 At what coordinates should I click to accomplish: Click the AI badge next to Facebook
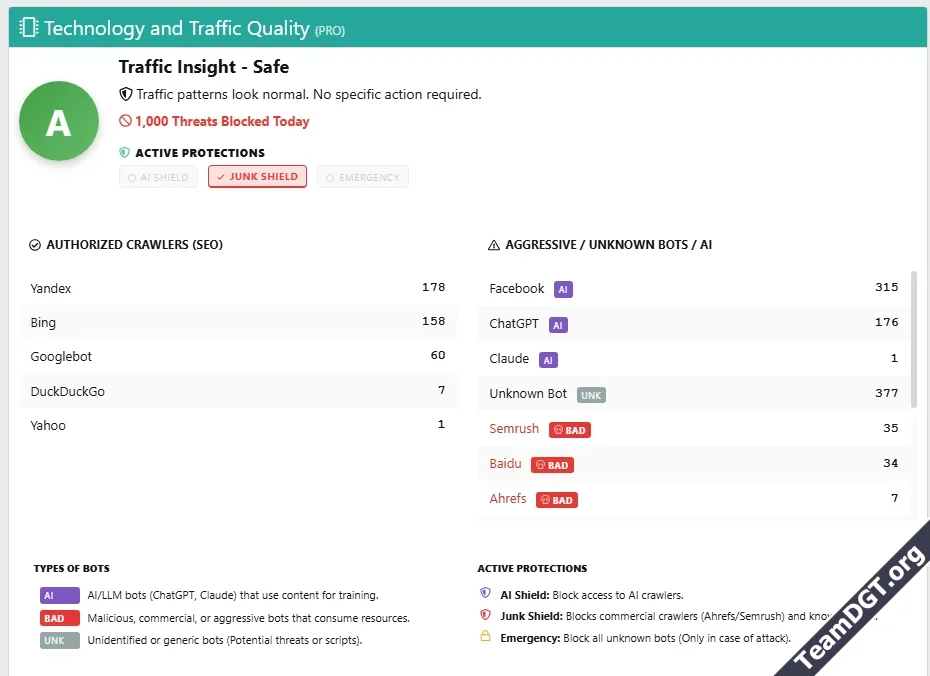pyautogui.click(x=563, y=289)
